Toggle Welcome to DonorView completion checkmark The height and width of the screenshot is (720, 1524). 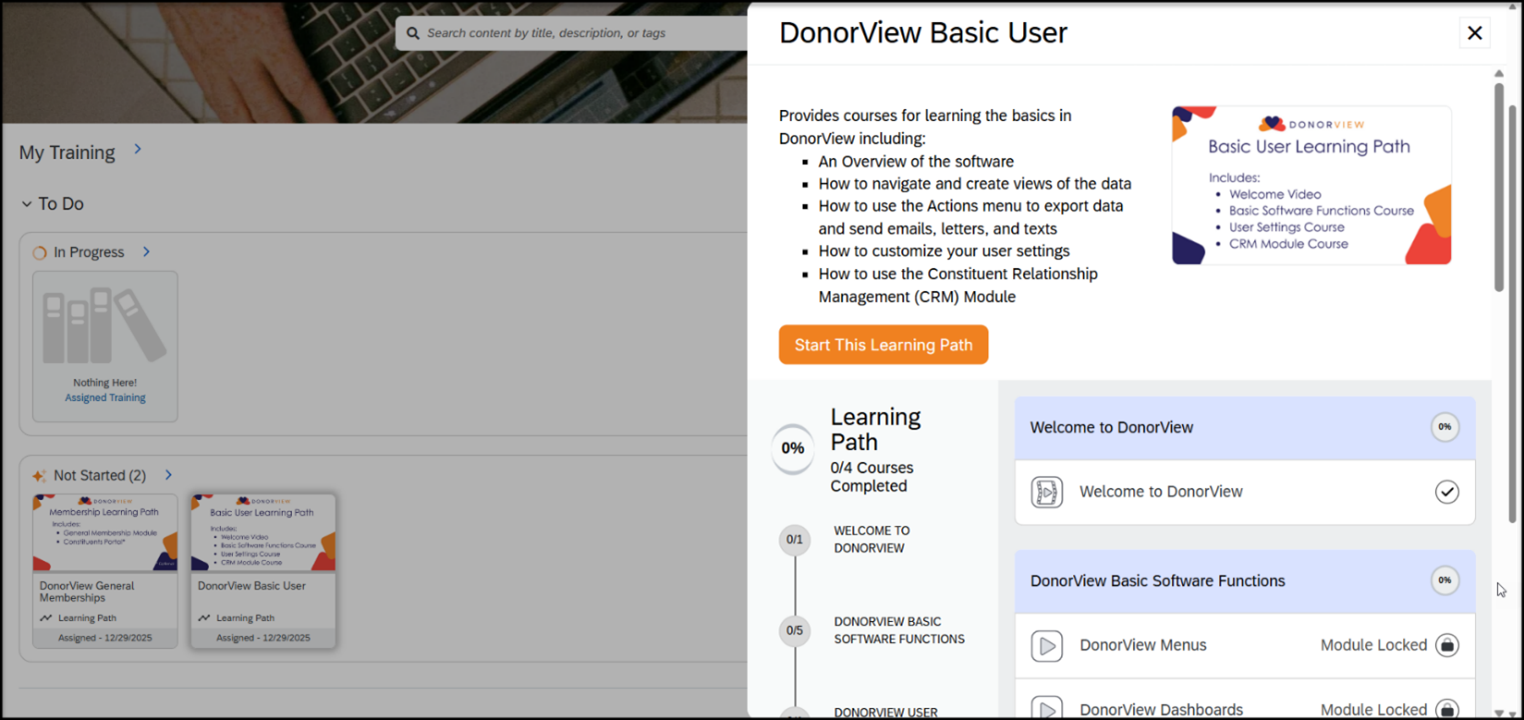click(1446, 492)
